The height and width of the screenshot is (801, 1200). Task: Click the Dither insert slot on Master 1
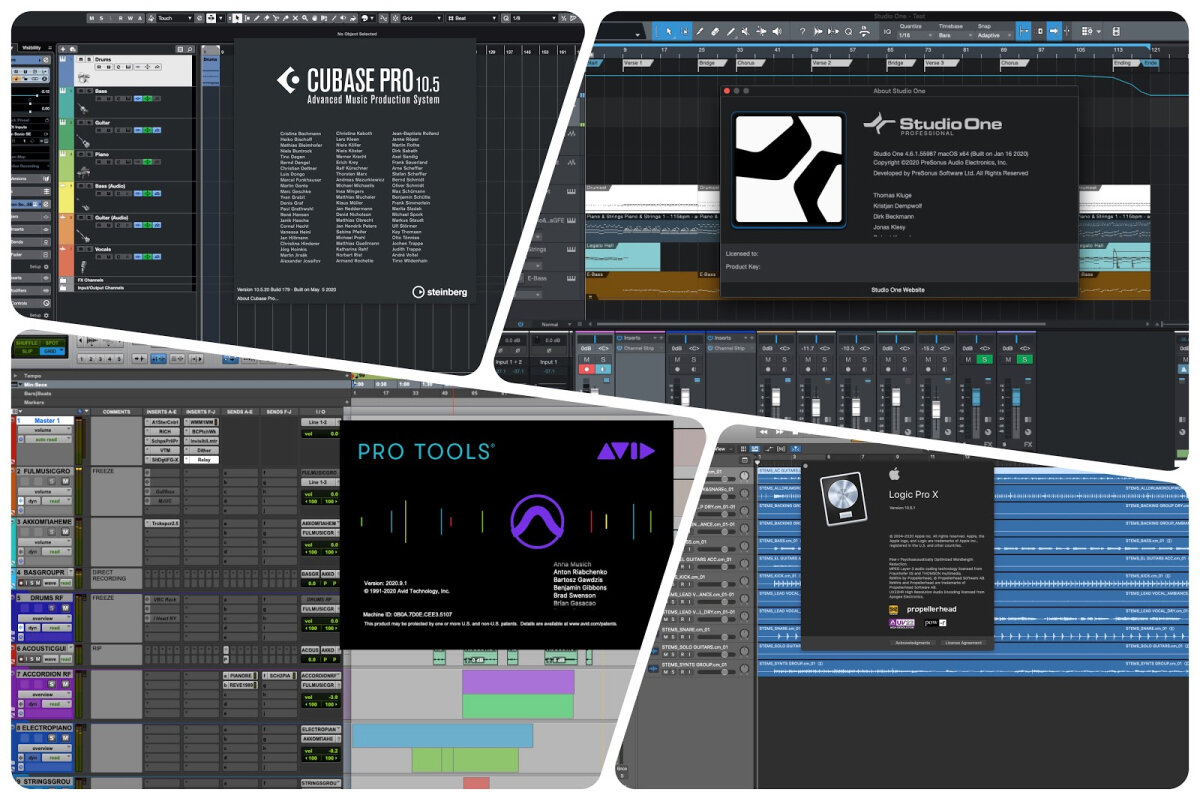[201, 450]
